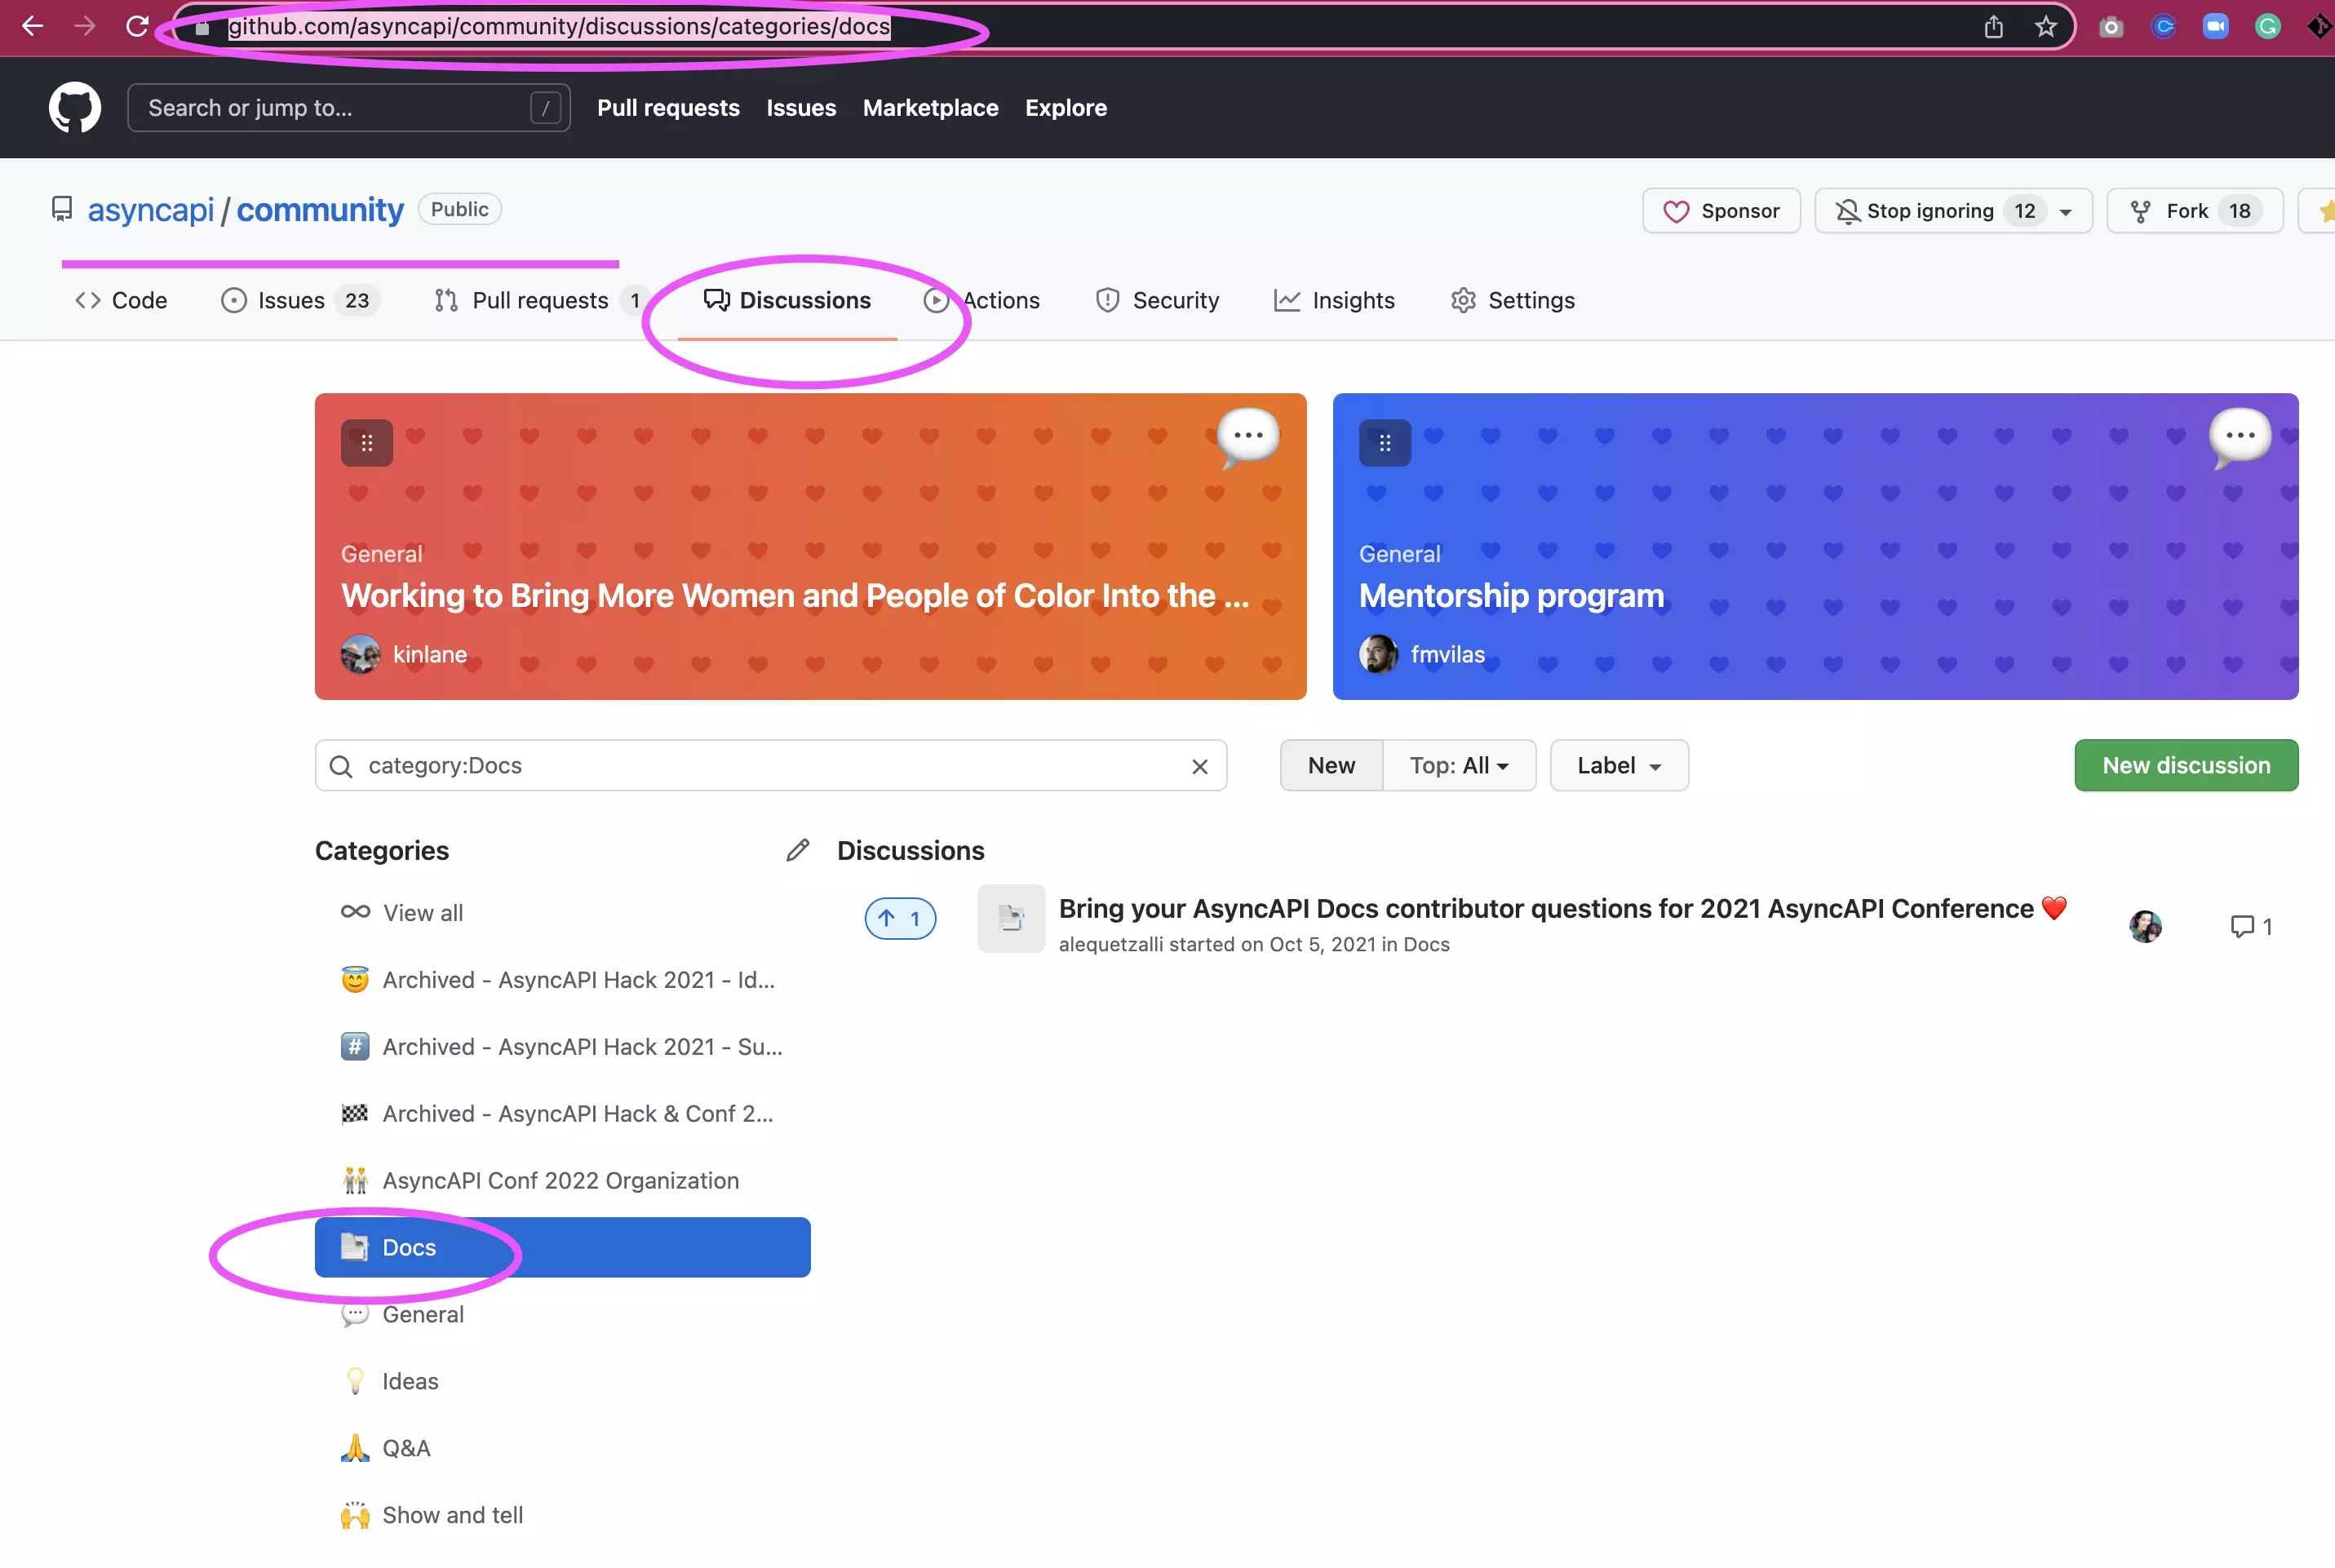
Task: Open the Marketplace menu item
Action: pos(930,107)
